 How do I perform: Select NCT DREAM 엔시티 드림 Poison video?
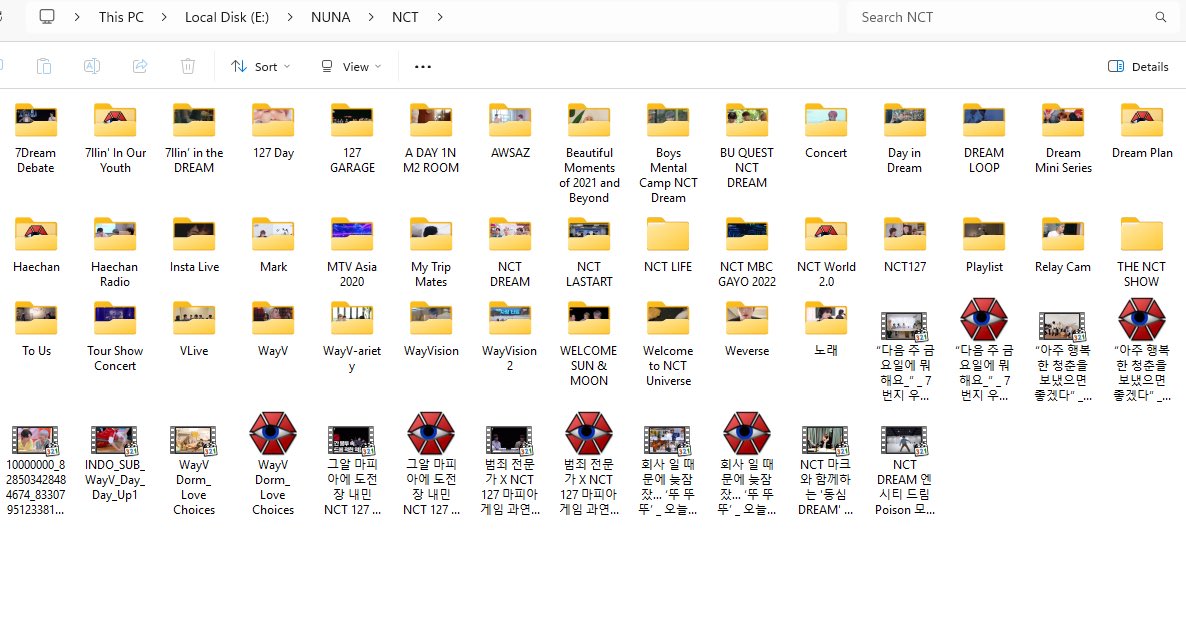905,471
